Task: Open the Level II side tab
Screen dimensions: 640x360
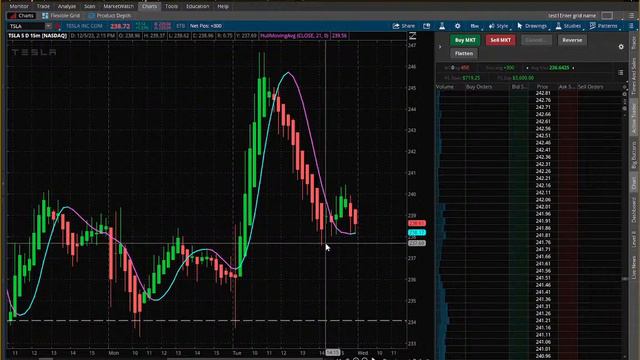Action: [634, 239]
